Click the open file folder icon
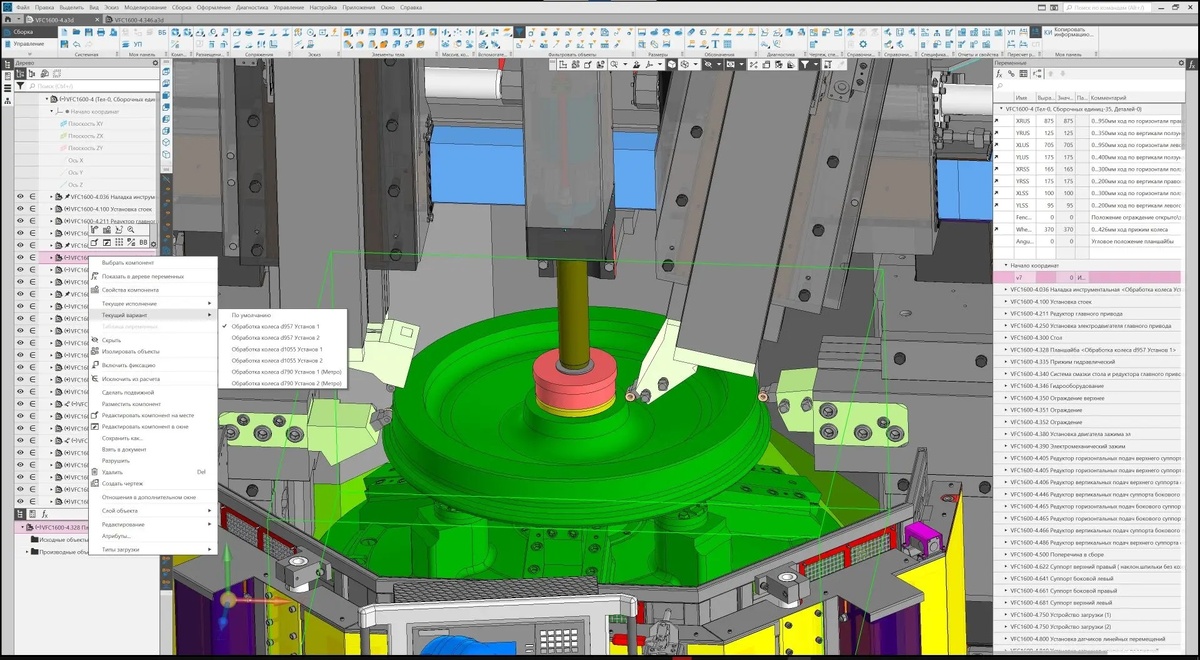Image resolution: width=1200 pixels, height=660 pixels. tap(78, 33)
